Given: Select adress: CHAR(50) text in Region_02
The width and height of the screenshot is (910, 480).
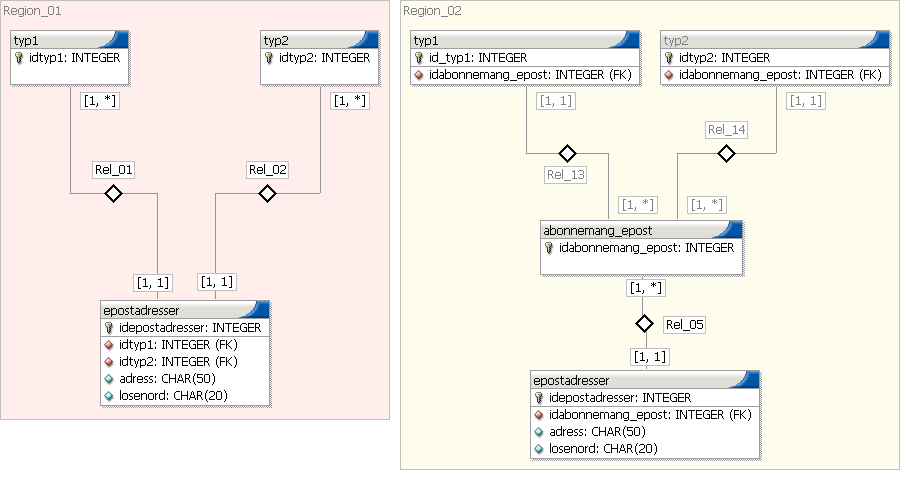Looking at the screenshot, I should pyautogui.click(x=597, y=432).
